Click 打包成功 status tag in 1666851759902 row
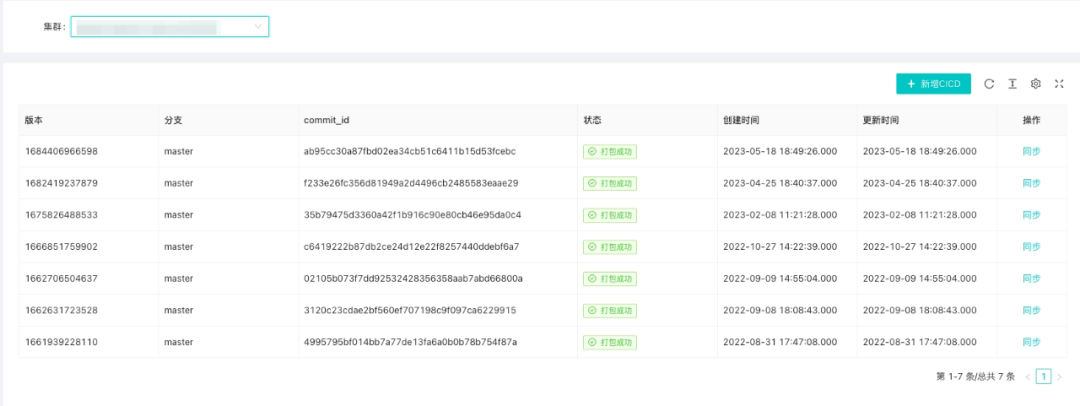Viewport: 1080px width, 406px height. 610,247
